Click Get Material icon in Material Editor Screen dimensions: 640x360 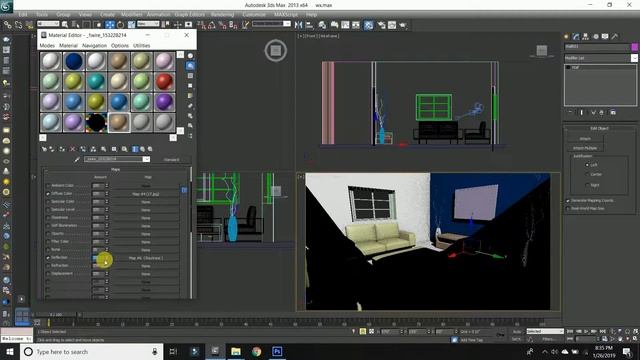point(44,149)
